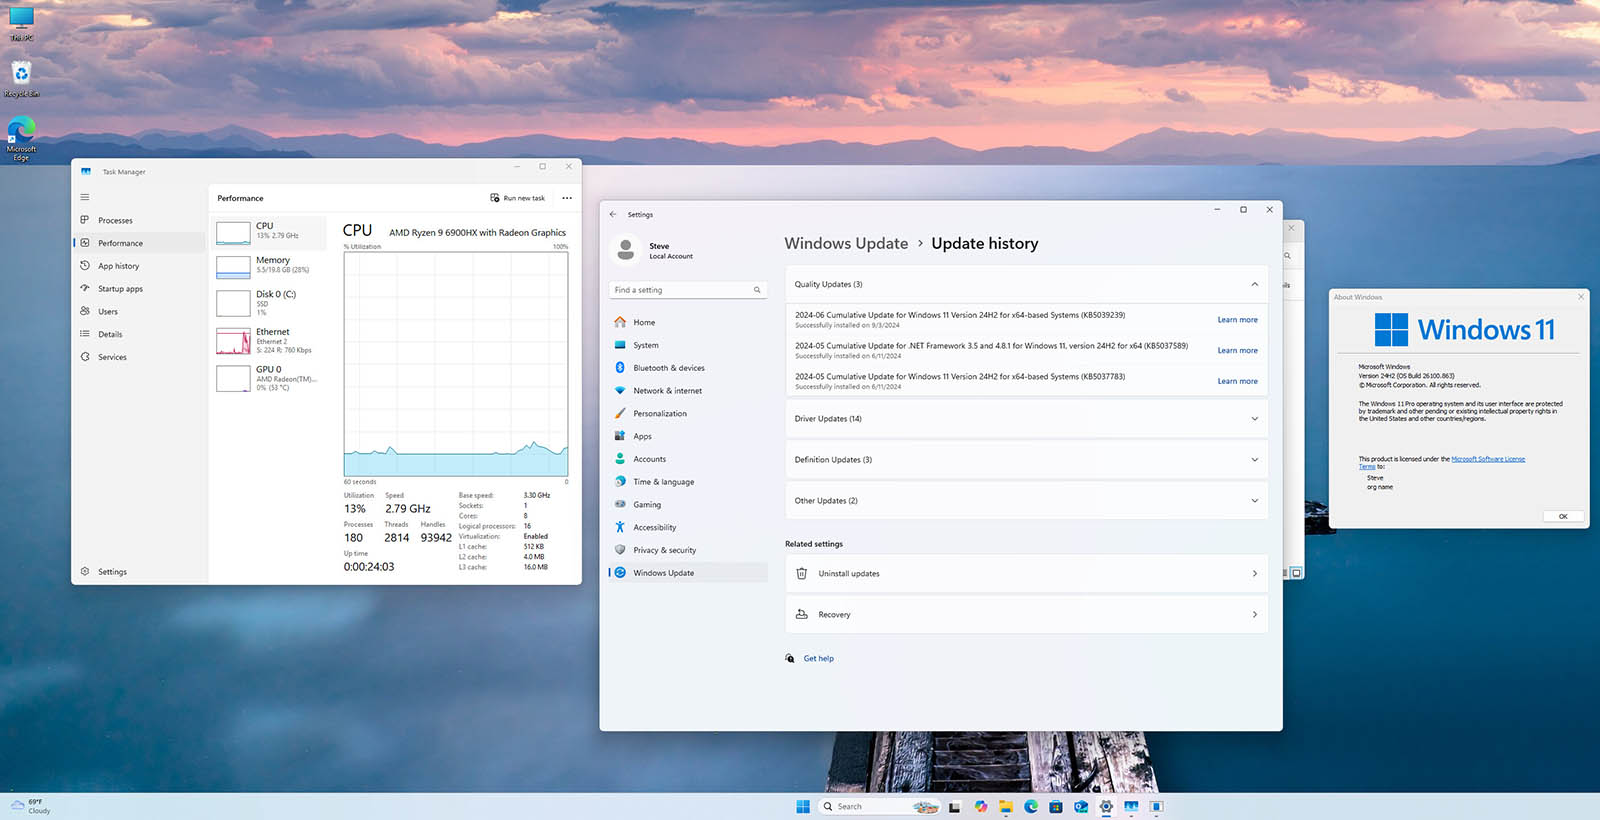Screen dimensions: 1600x820
Task: Click taskbar Search box
Action: [880, 807]
